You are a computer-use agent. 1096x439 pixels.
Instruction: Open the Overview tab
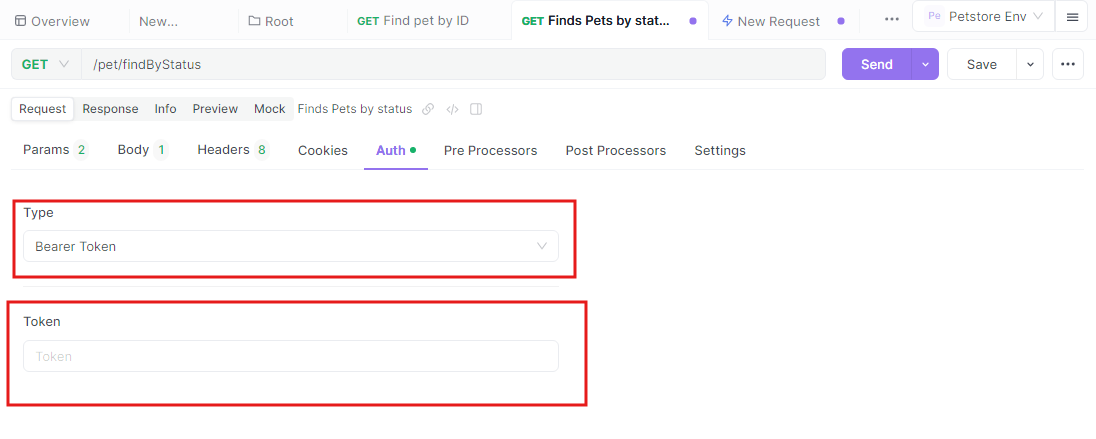coord(52,21)
